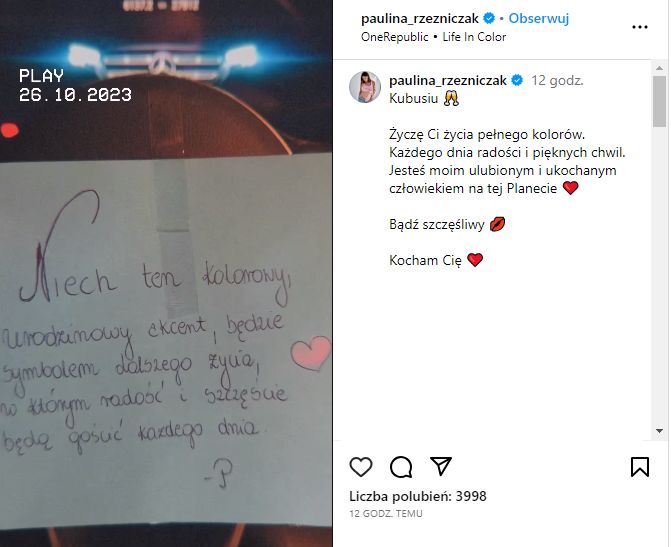Open comments with the speech bubble icon
Image resolution: width=671 pixels, height=547 pixels.
[x=401, y=467]
